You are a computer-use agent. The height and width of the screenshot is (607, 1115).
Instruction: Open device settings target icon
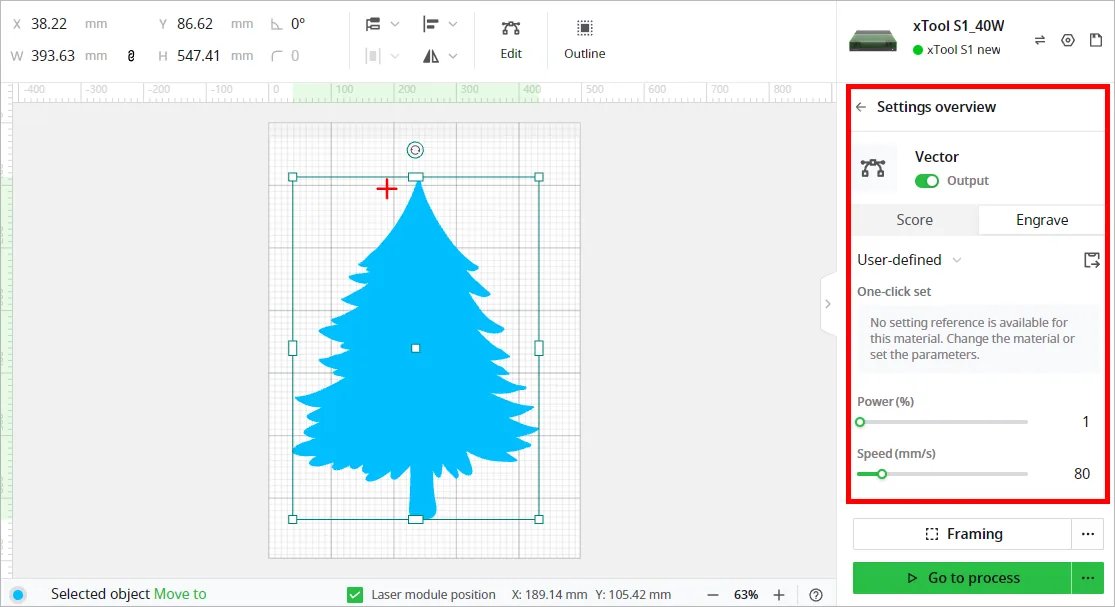tap(1068, 41)
